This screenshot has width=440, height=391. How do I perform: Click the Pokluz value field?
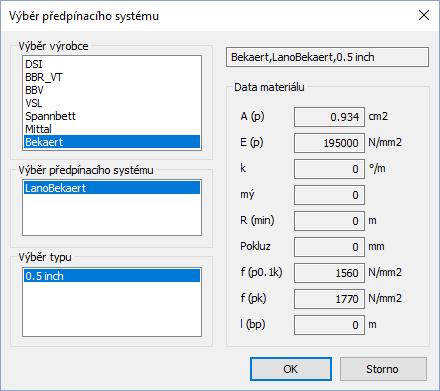329,247
